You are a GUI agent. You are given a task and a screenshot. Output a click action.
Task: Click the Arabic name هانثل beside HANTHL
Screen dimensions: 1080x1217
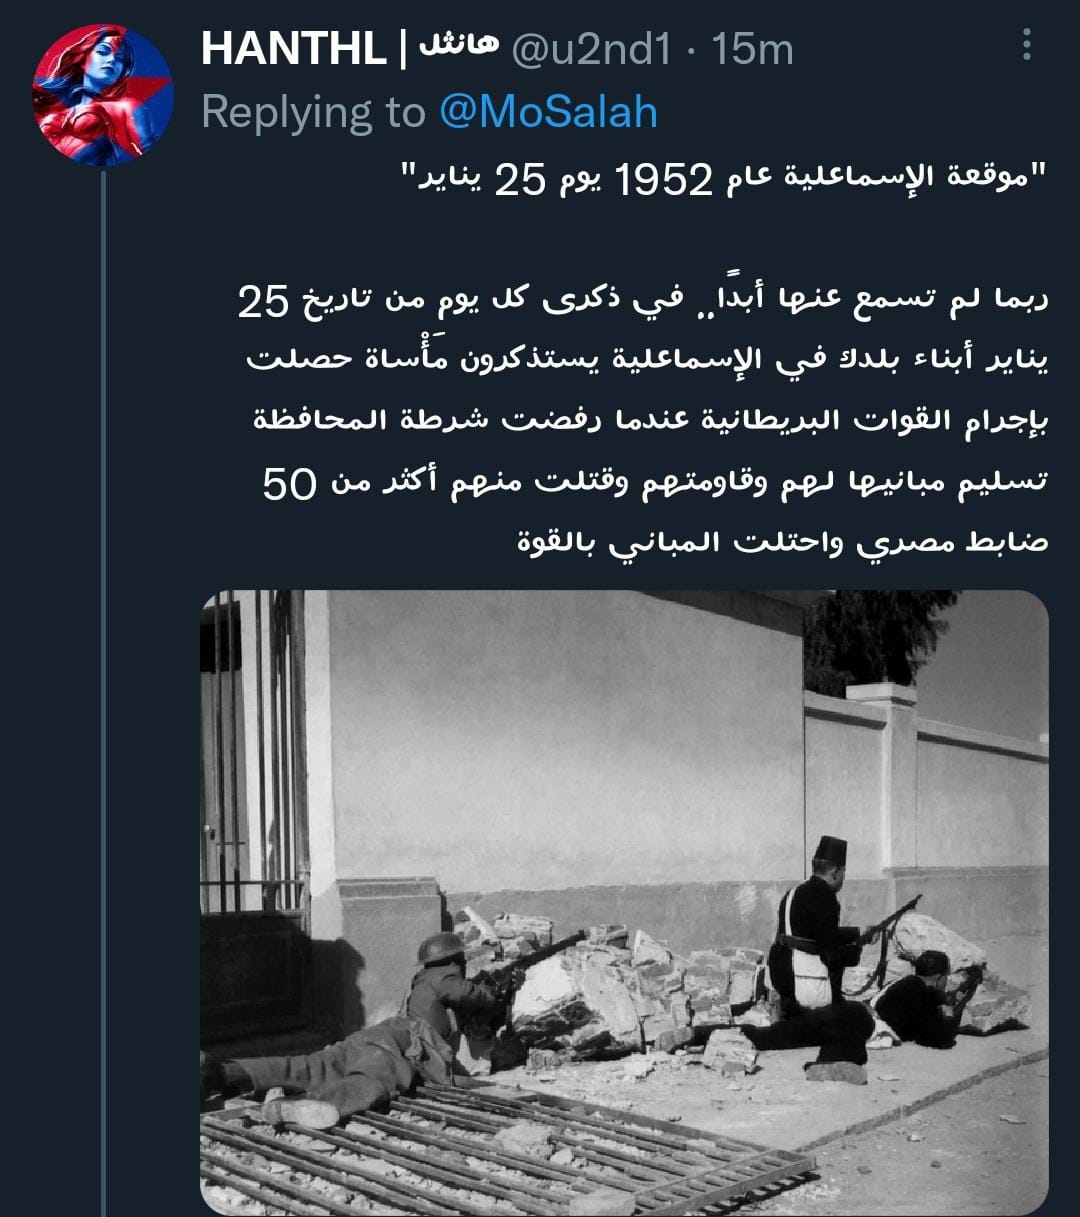point(456,46)
